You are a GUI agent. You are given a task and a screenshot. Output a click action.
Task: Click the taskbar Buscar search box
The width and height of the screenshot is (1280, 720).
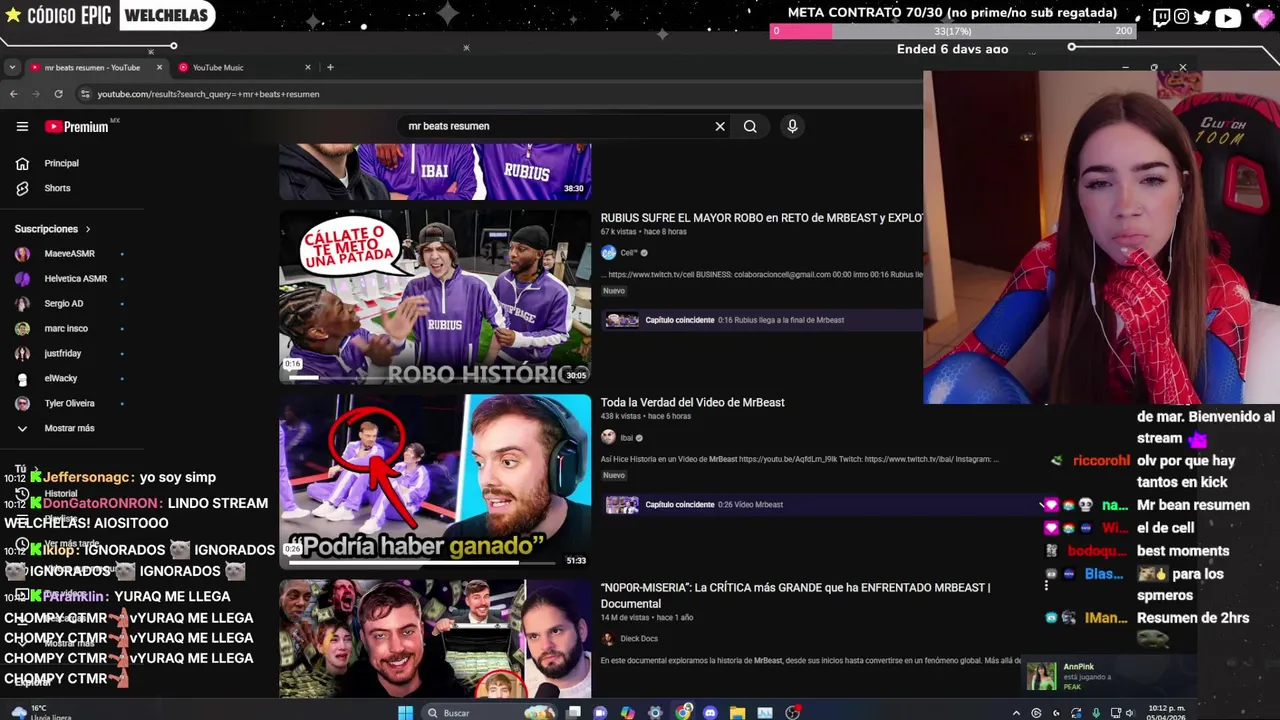(x=488, y=713)
